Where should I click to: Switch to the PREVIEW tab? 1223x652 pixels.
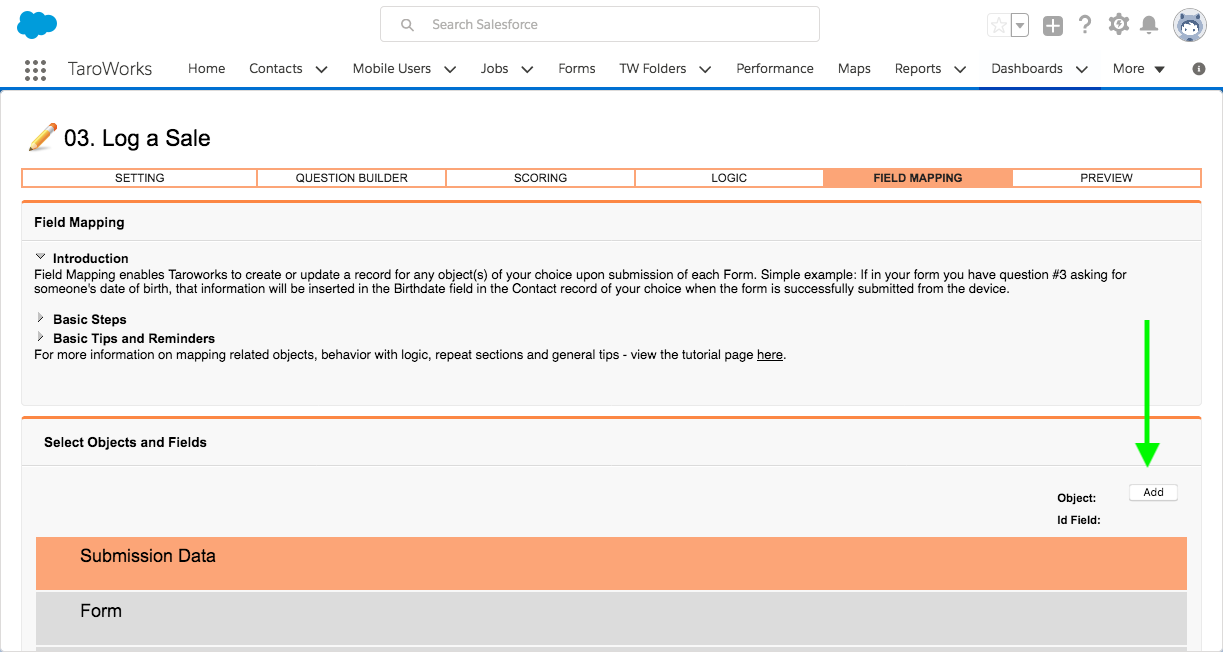point(1106,178)
